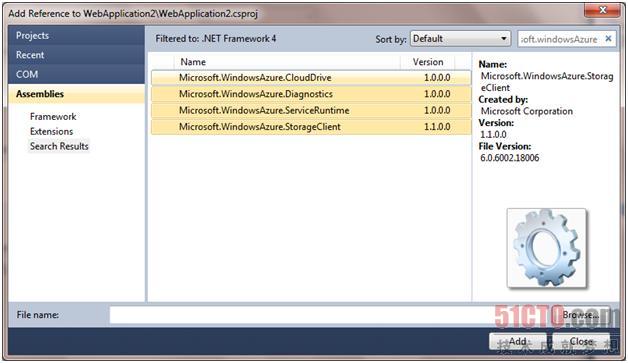
Task: Open Search Results under Assemblies
Action: 59,146
